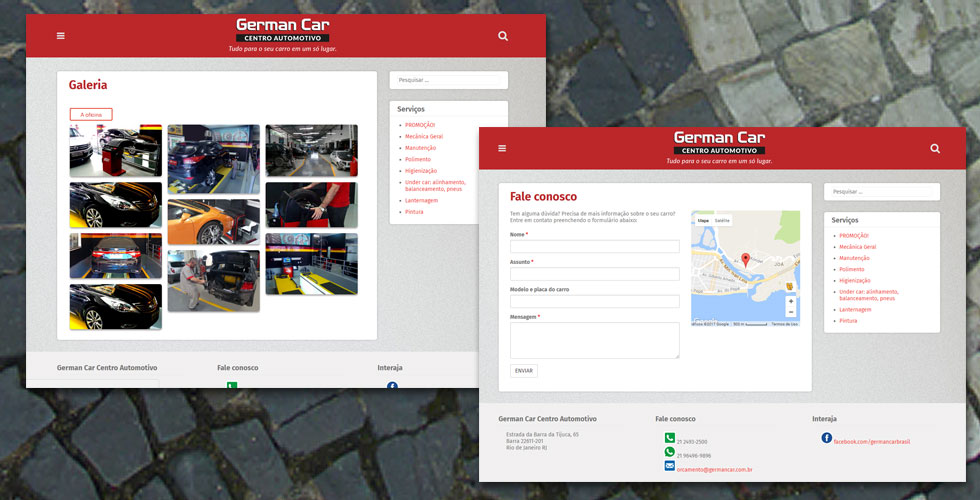Viewport: 980px width, 500px height.
Task: Focus the Mensagem text area
Action: [594, 340]
